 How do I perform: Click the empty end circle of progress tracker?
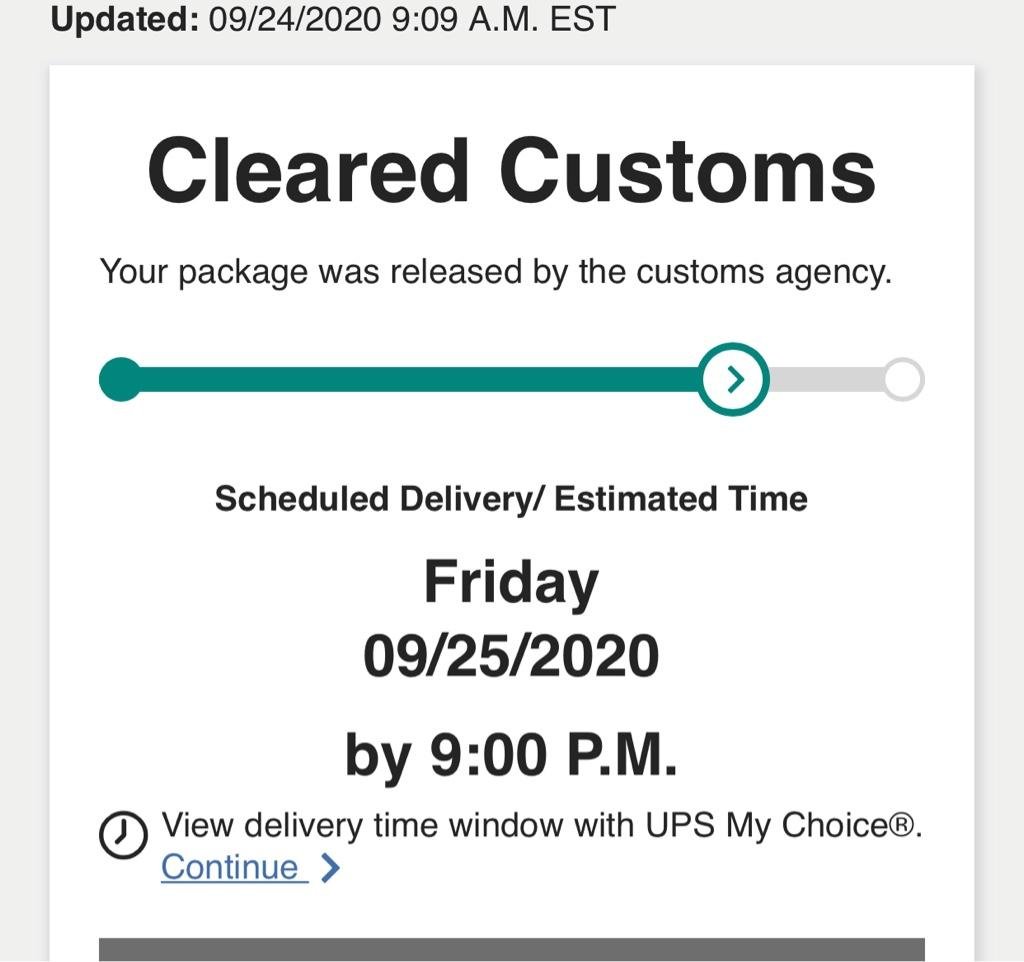(x=903, y=380)
